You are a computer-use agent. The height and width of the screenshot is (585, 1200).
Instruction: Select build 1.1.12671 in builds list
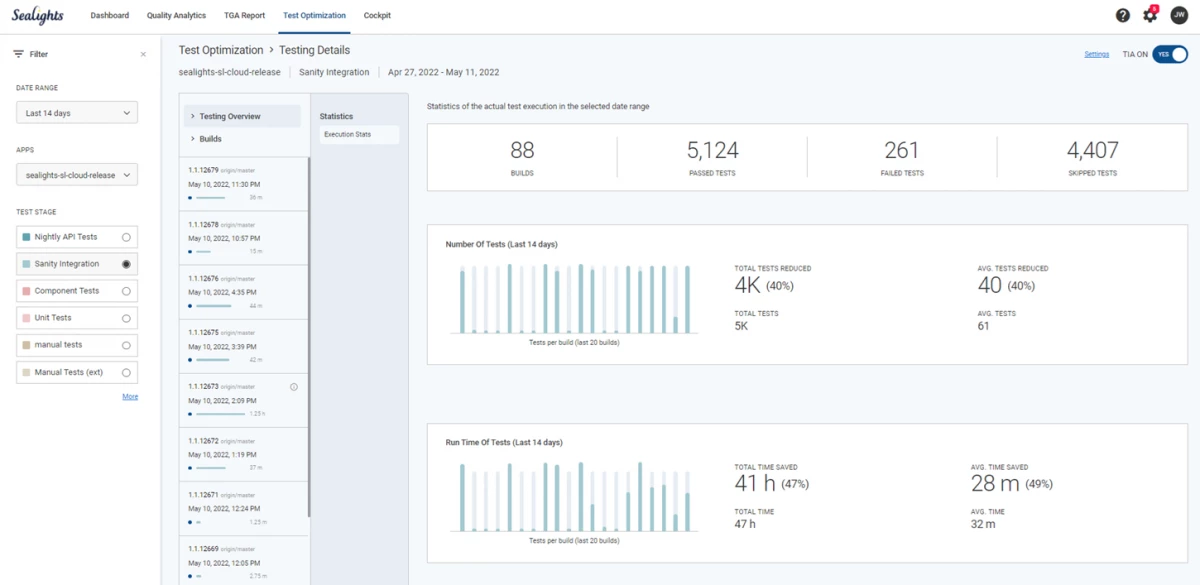243,508
